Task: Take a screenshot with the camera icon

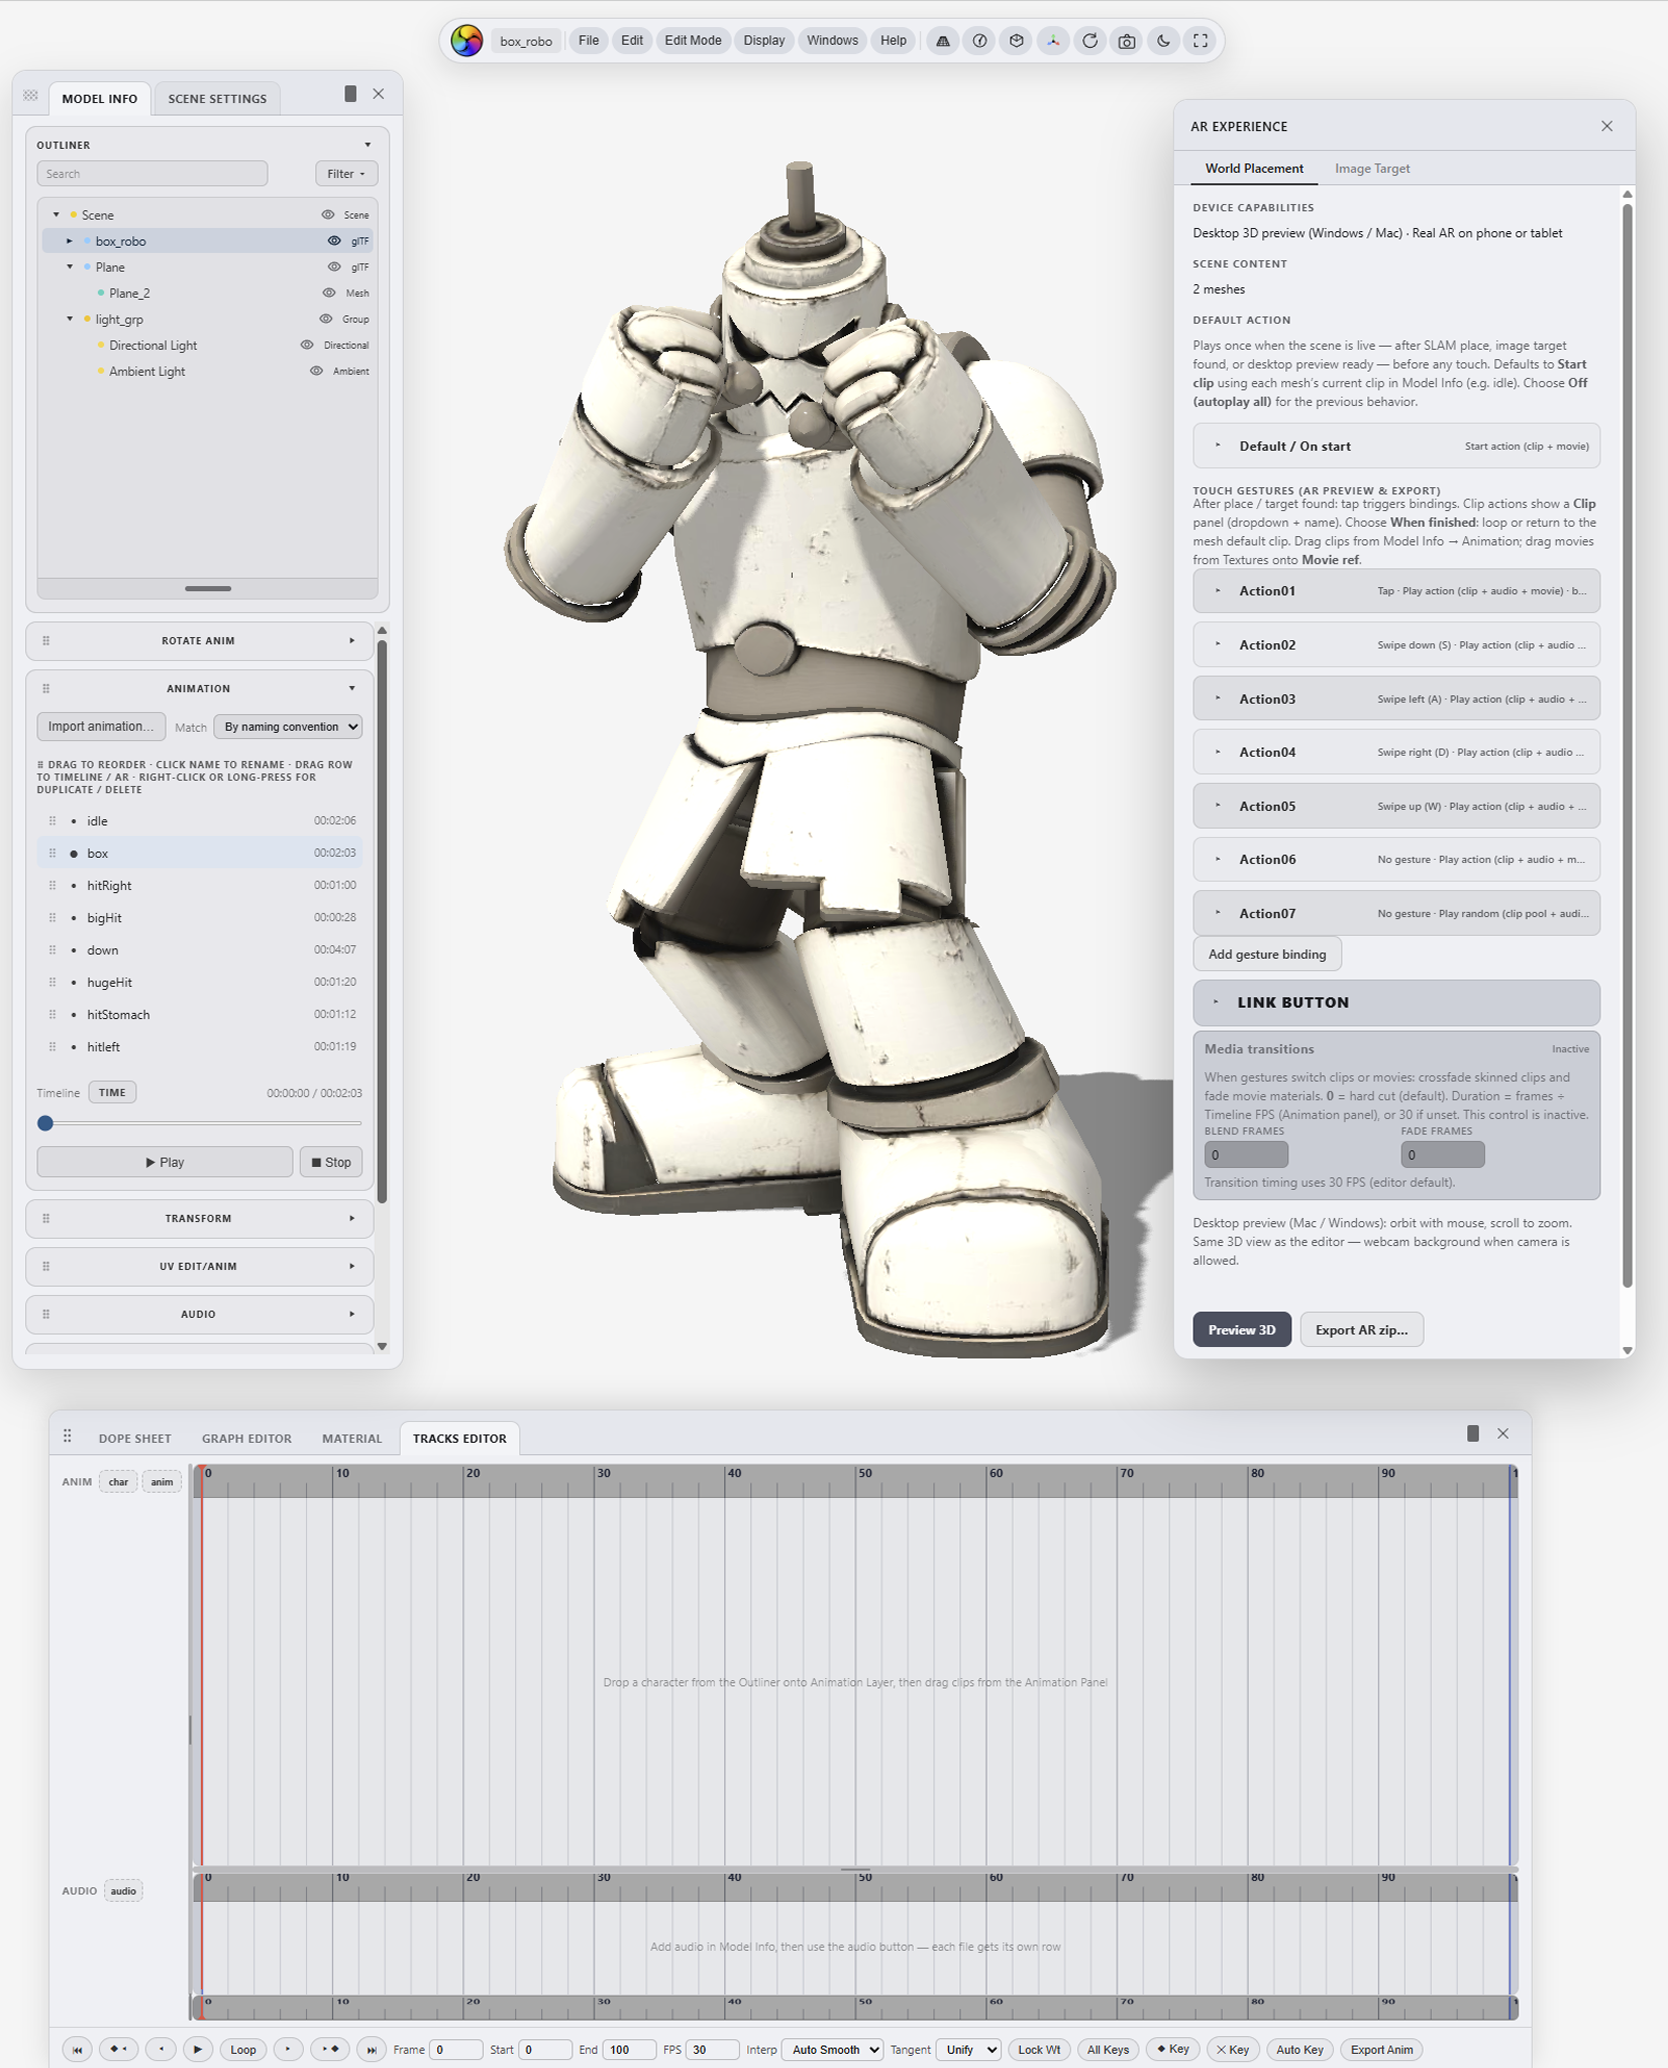Action: [1127, 41]
